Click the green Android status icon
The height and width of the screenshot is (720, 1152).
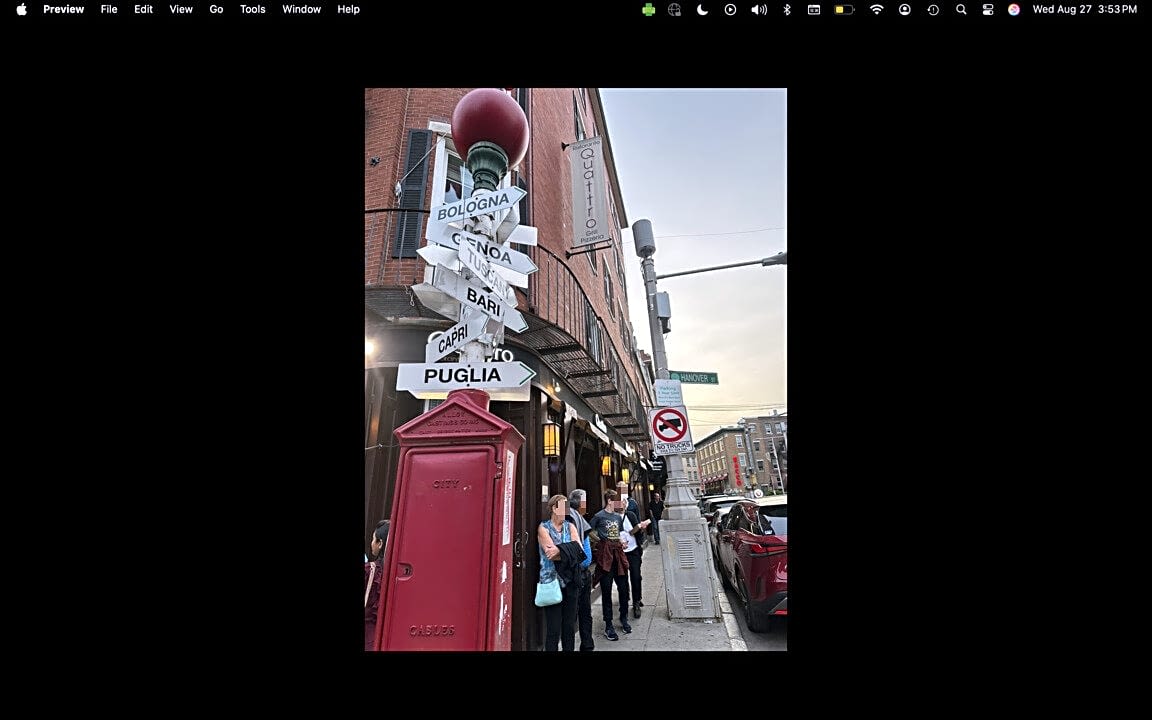coord(648,9)
